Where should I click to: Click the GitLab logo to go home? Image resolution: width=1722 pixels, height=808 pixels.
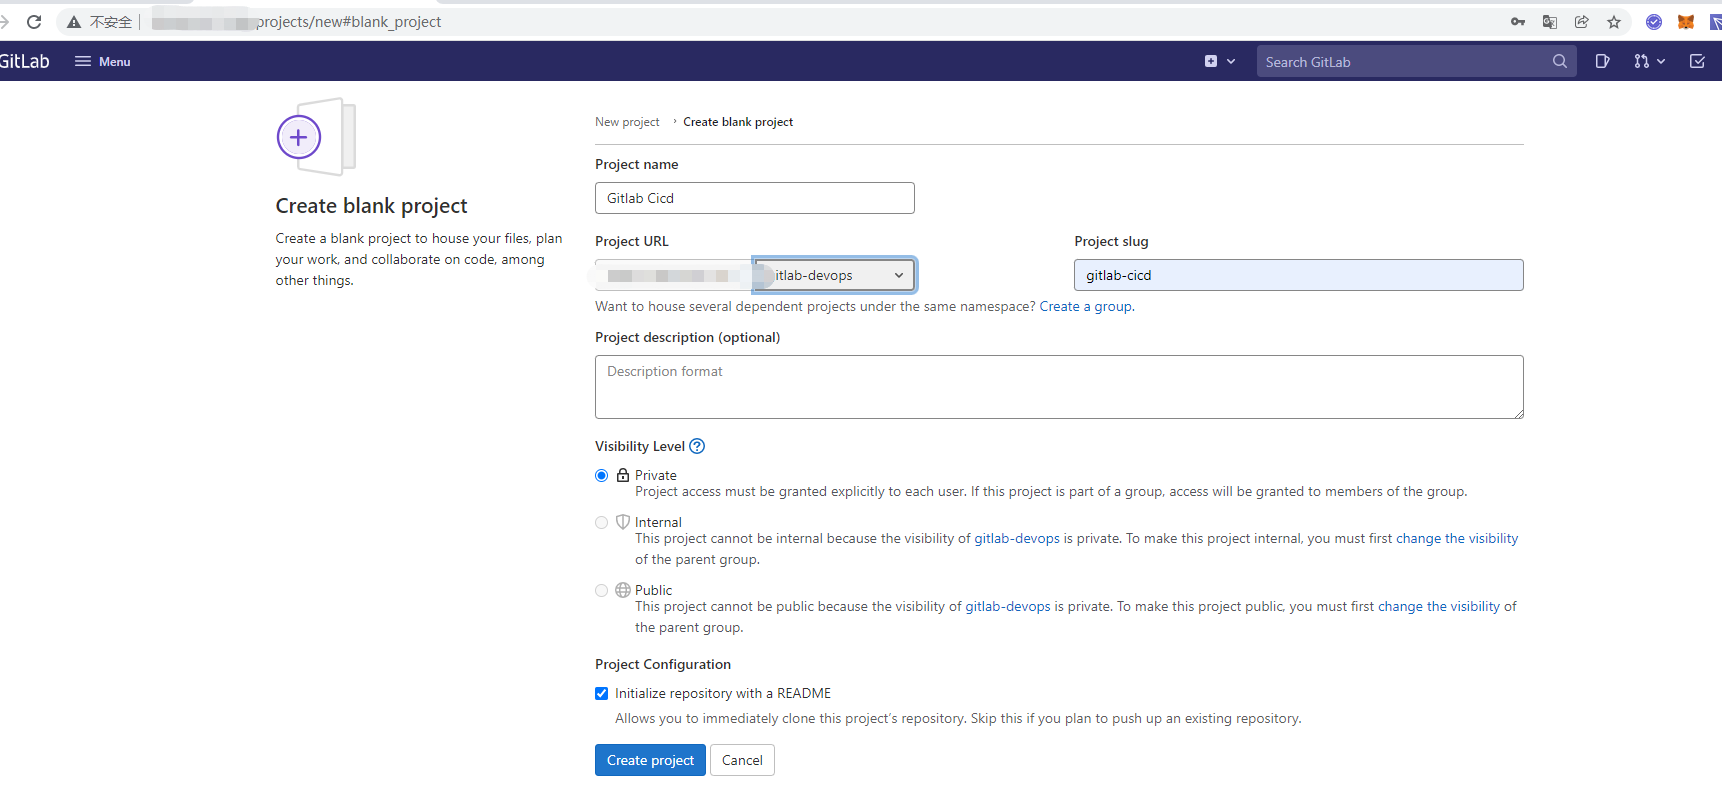click(x=24, y=61)
